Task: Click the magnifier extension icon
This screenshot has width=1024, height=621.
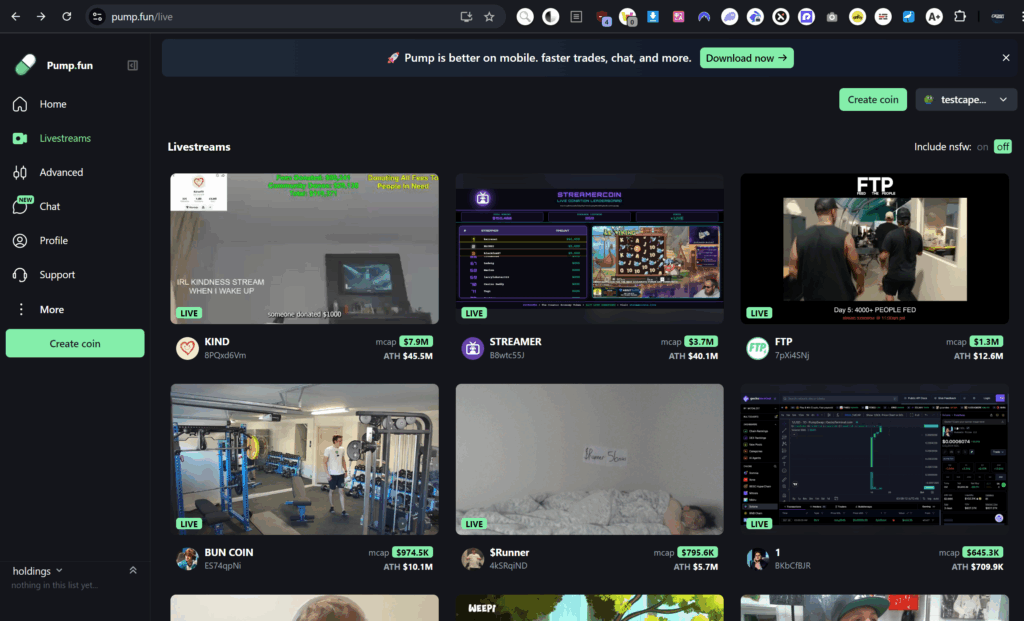Action: (x=525, y=16)
